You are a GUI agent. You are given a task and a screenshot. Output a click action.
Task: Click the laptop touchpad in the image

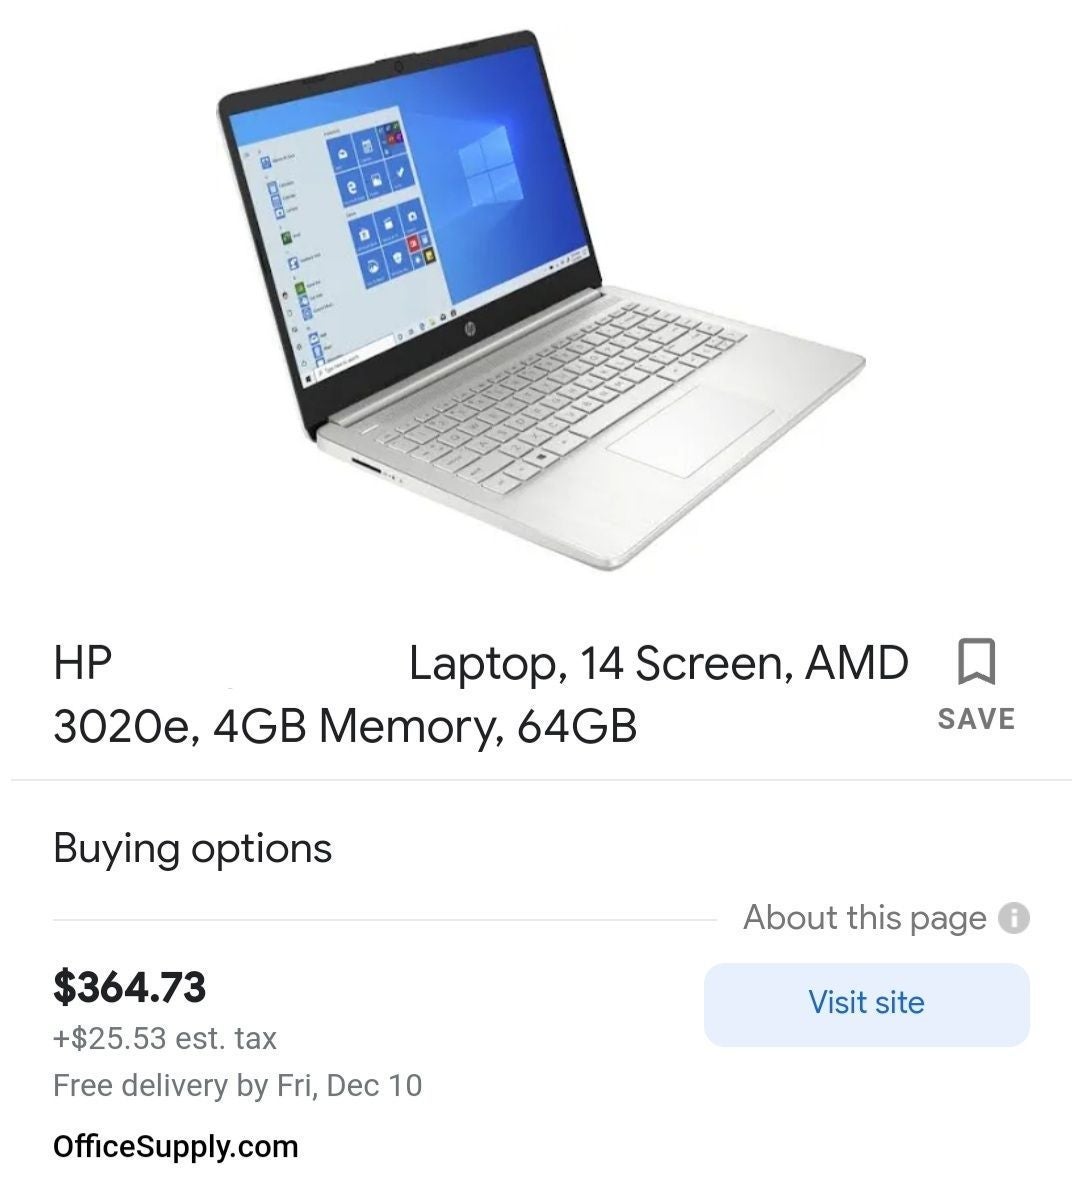[691, 430]
